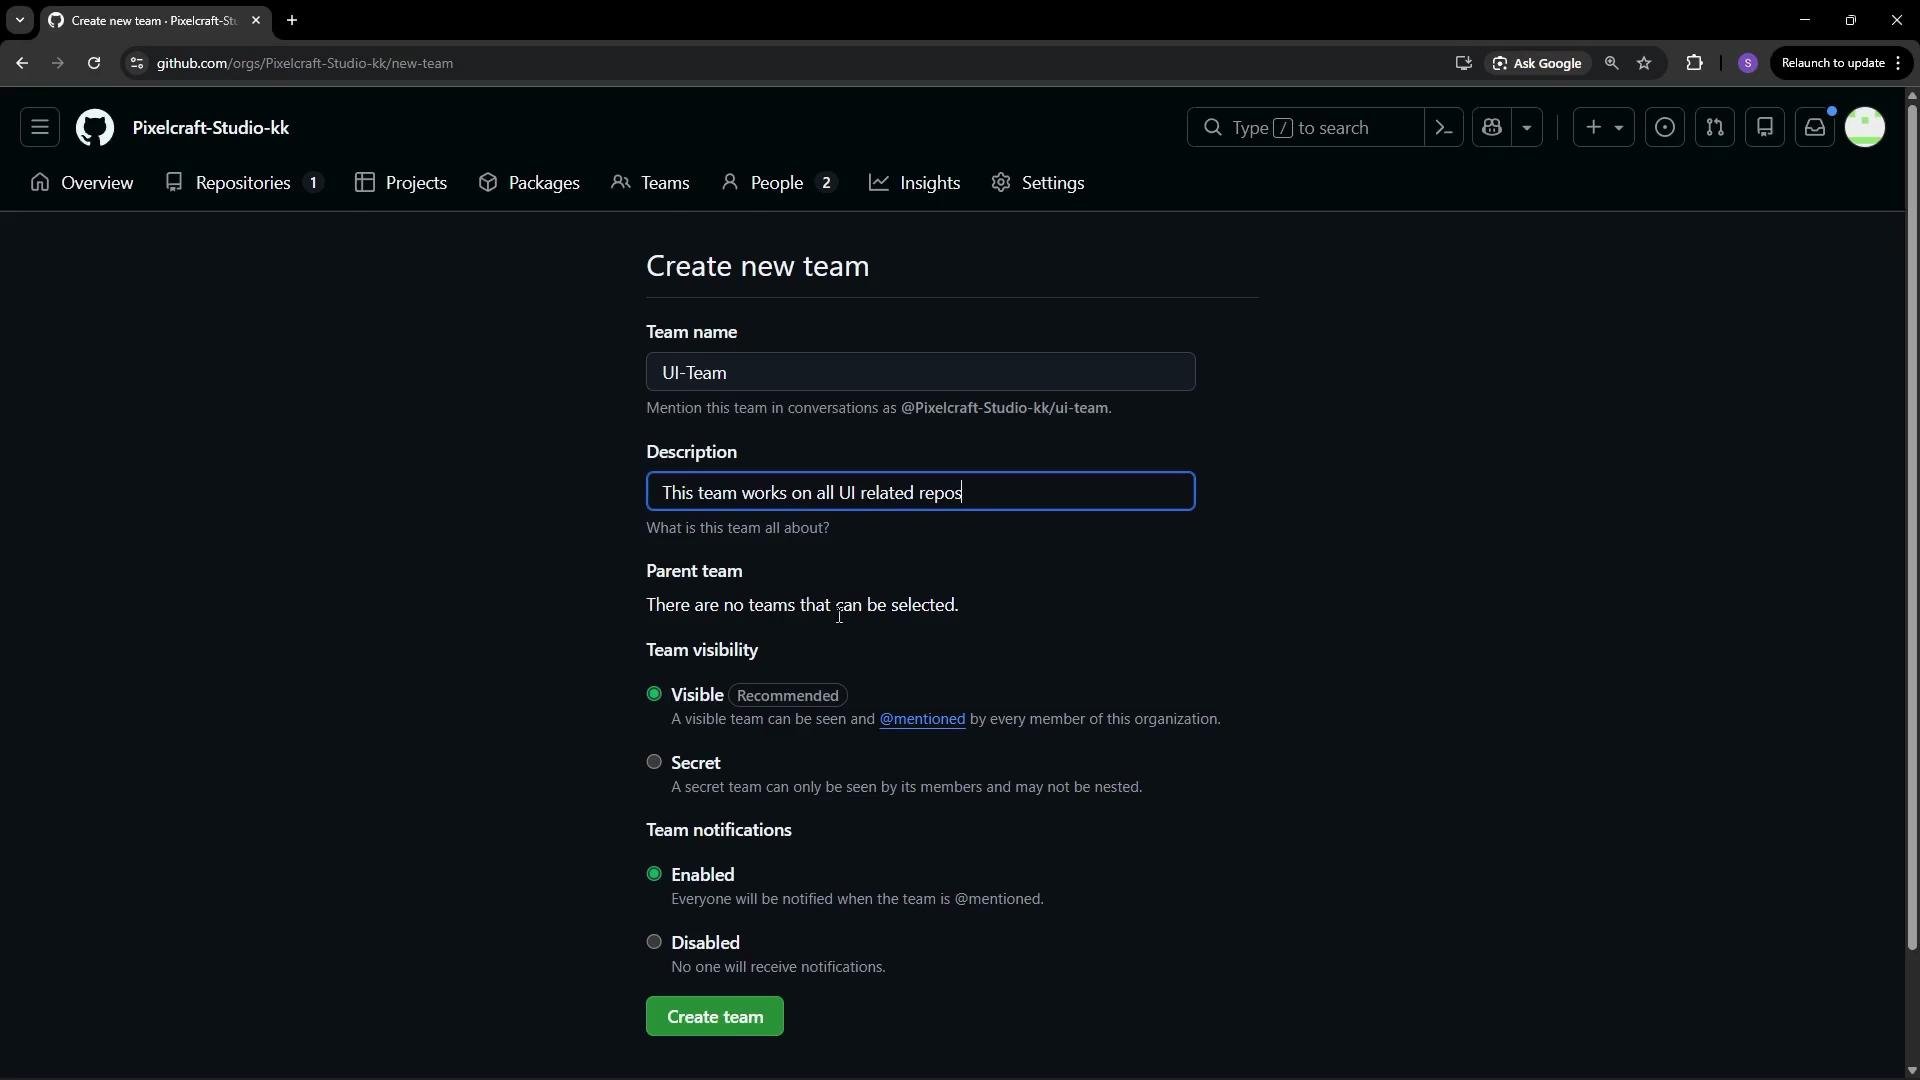Click the GitHub Octocat logo
The width and height of the screenshot is (1920, 1080).
[95, 128]
